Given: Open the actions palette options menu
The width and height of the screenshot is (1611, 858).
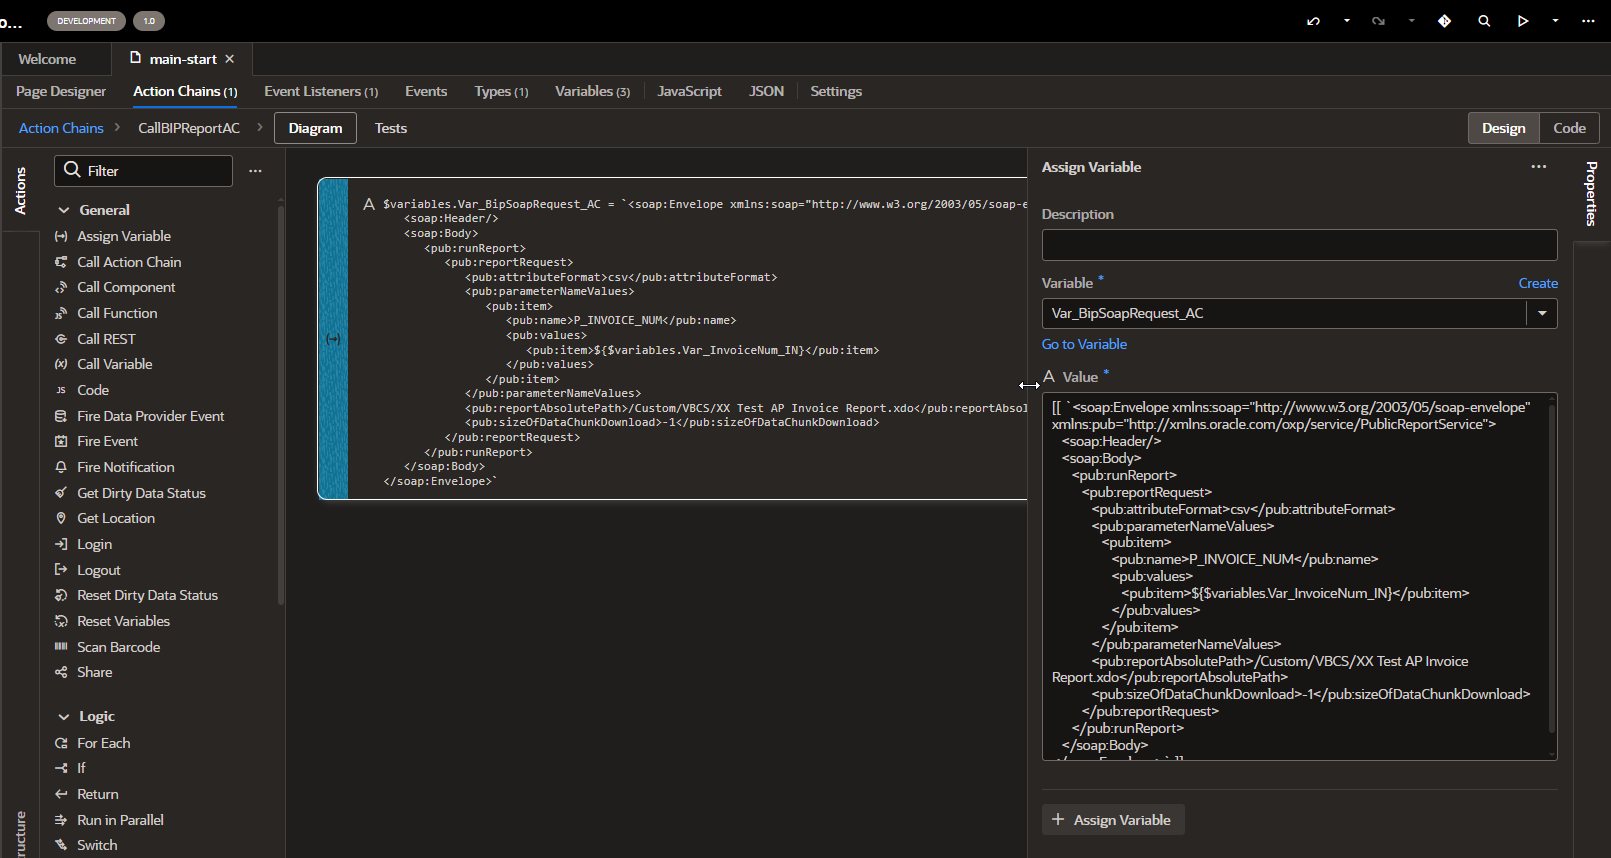Looking at the screenshot, I should click(x=255, y=171).
